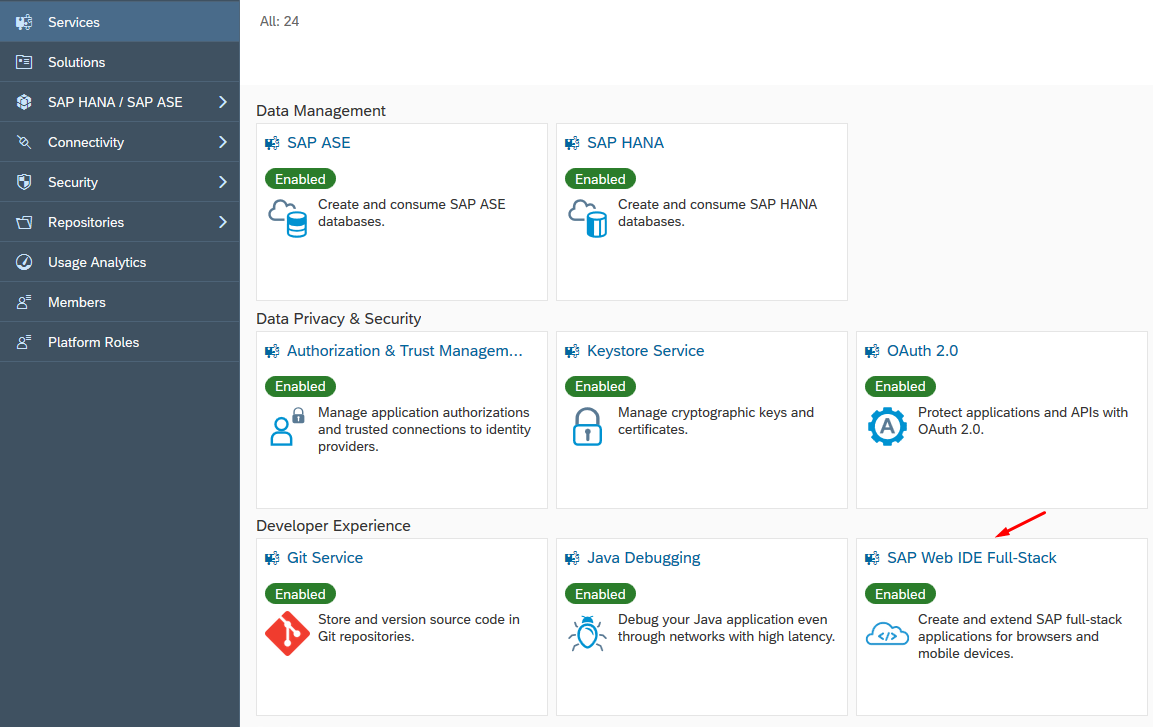This screenshot has width=1153, height=727.
Task: Click the puzzle icon beside Authorization & Trust title
Action: coord(272,351)
